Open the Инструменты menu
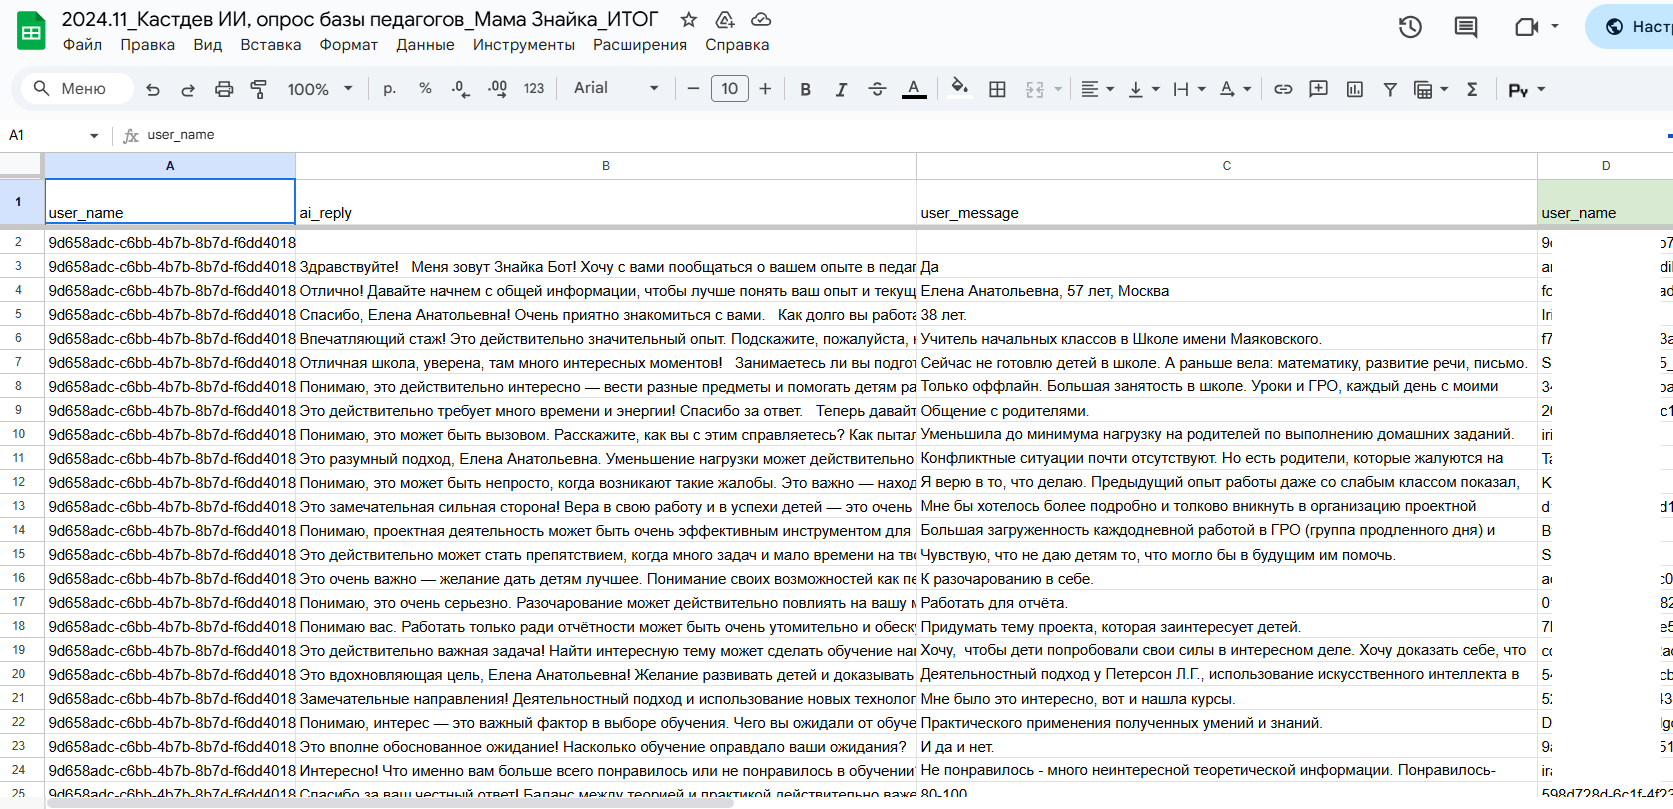1673x809 pixels. [x=524, y=45]
